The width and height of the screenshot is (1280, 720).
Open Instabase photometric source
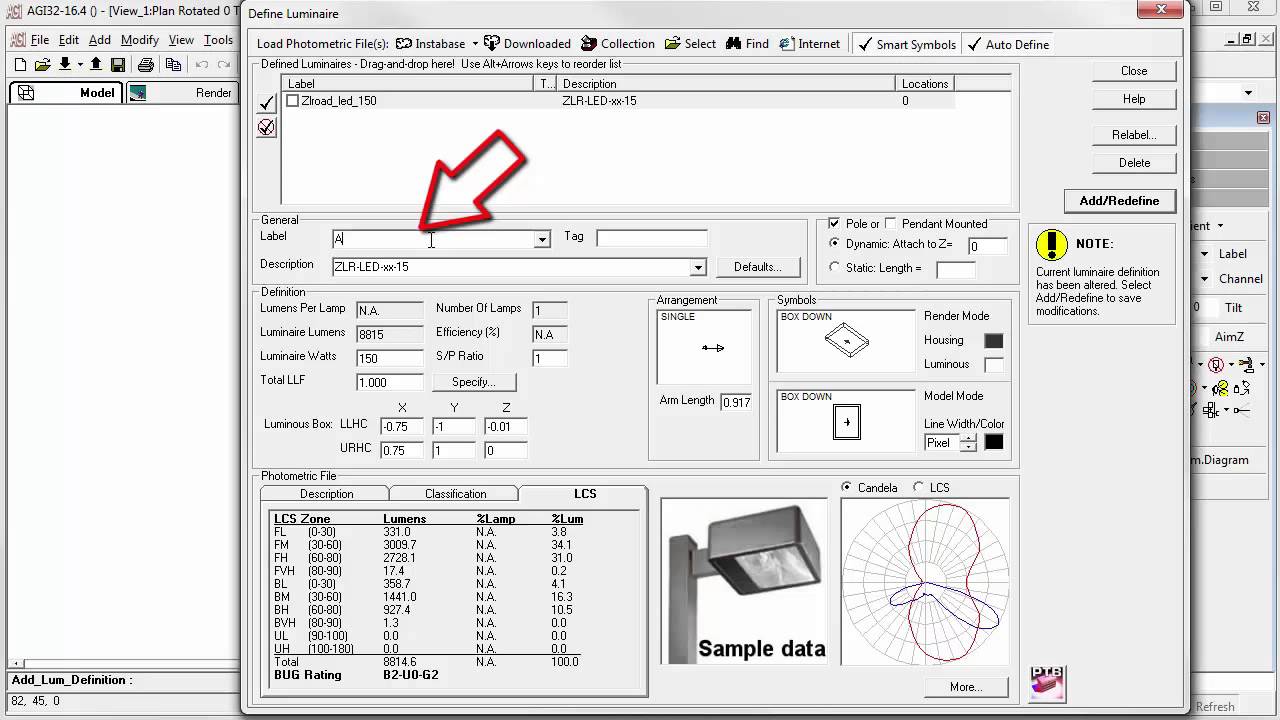(x=430, y=44)
